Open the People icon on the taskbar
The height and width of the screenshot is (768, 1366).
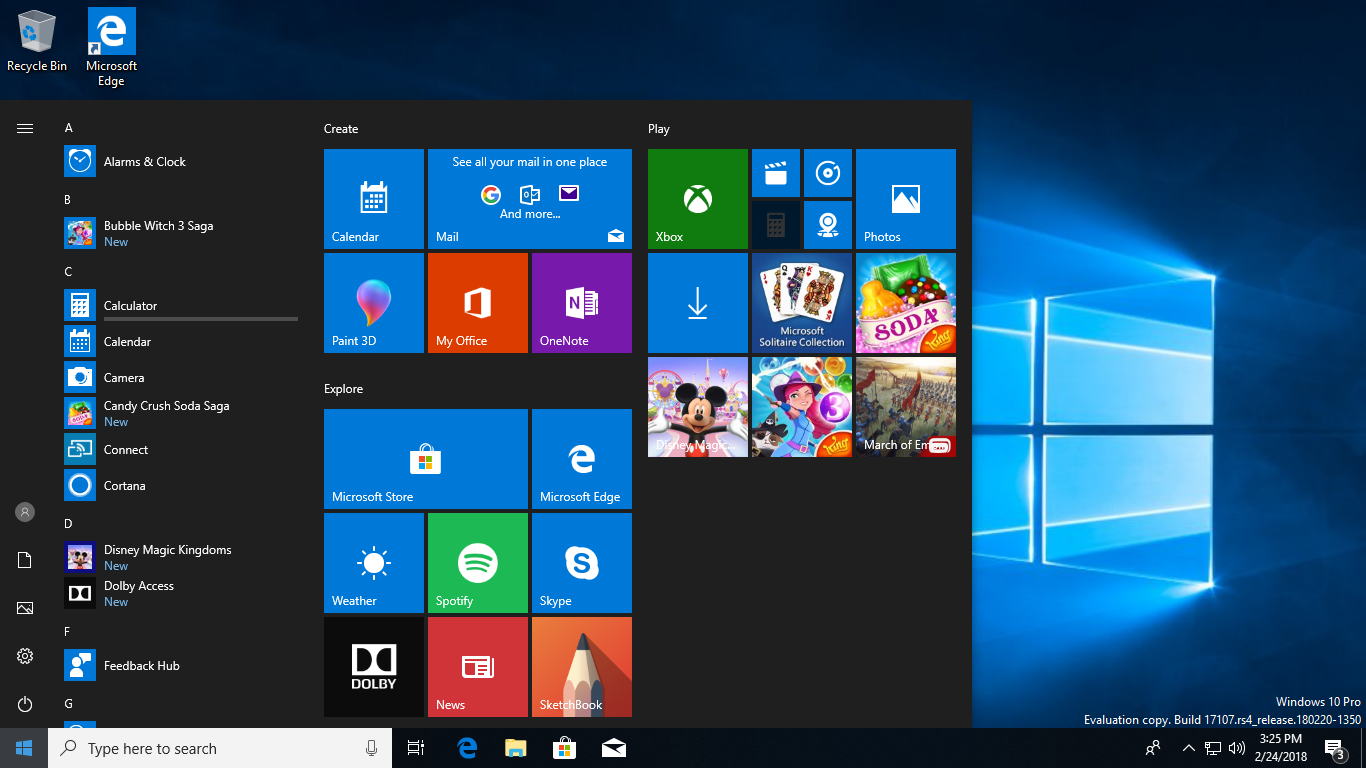click(x=1153, y=748)
